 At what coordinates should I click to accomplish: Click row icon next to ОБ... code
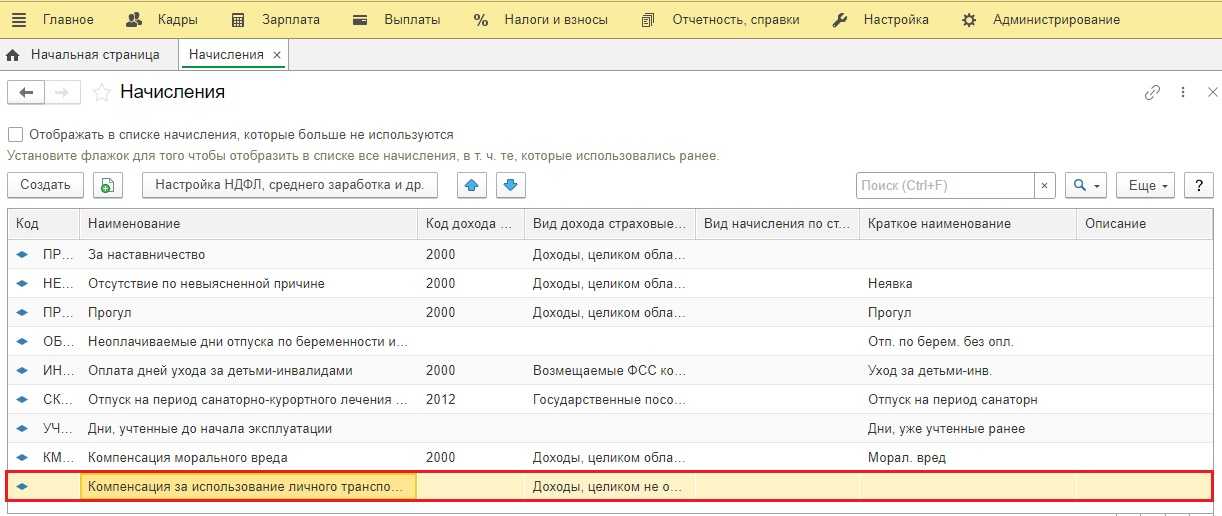pos(22,342)
